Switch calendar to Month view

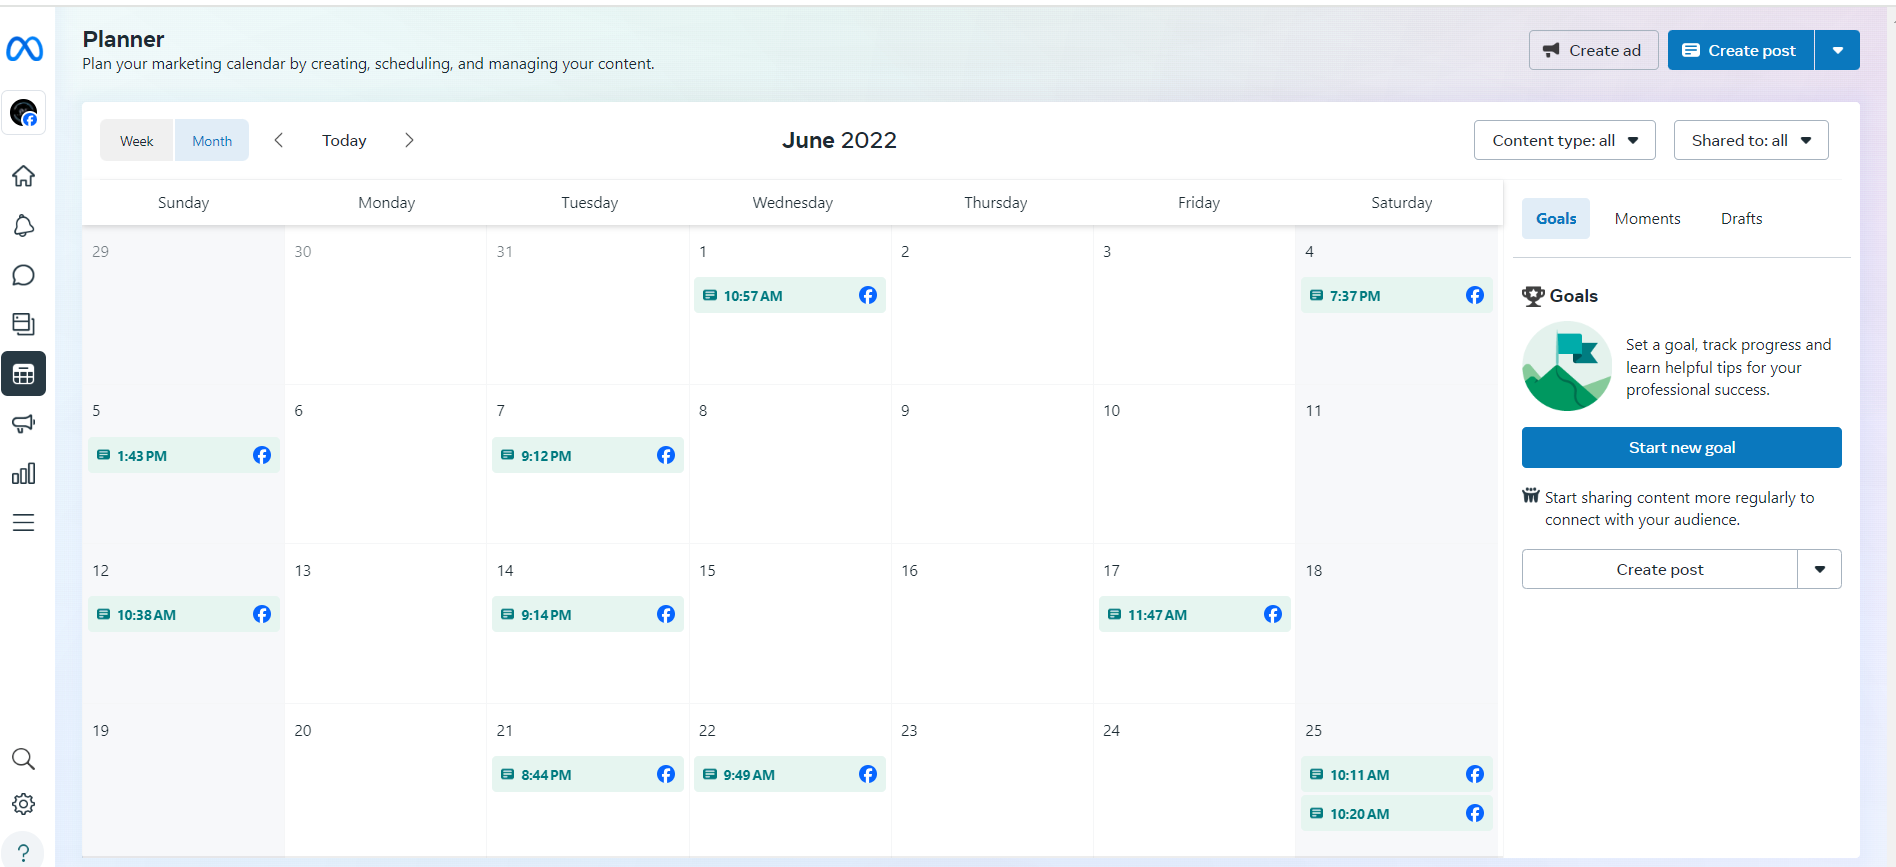pos(212,141)
